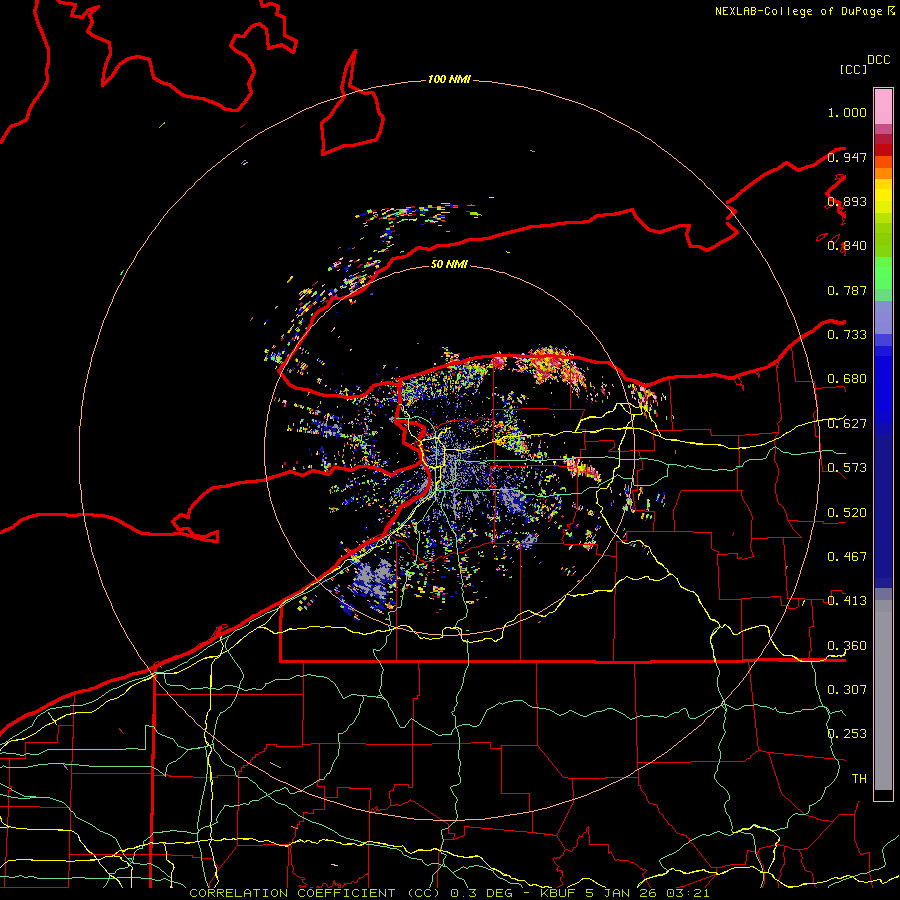Image resolution: width=900 pixels, height=900 pixels.
Task: Select the 0.947 color scale value
Action: click(x=847, y=157)
